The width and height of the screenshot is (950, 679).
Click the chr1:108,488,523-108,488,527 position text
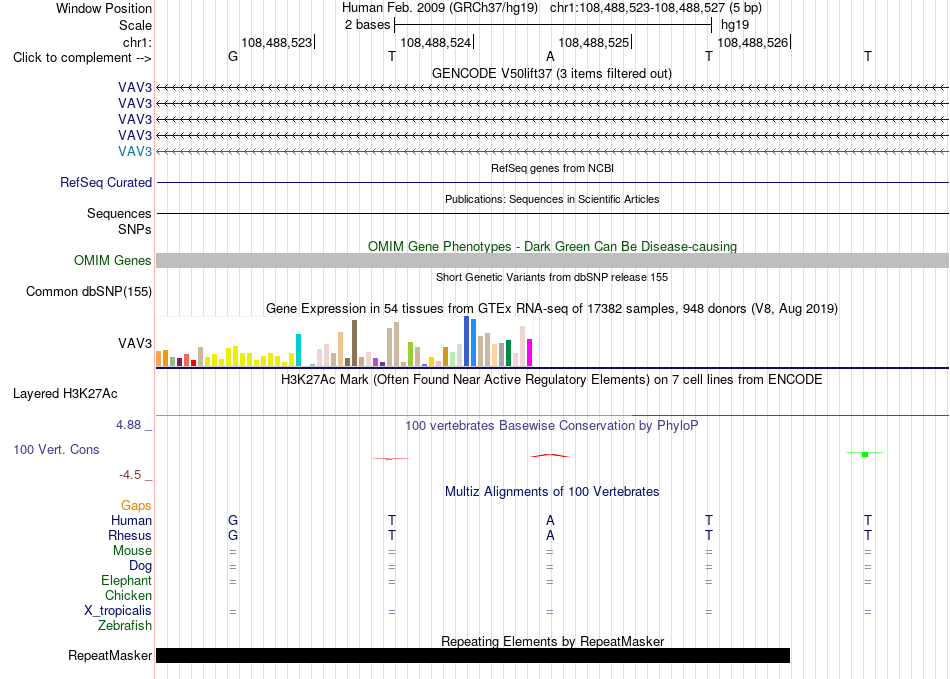tap(637, 8)
